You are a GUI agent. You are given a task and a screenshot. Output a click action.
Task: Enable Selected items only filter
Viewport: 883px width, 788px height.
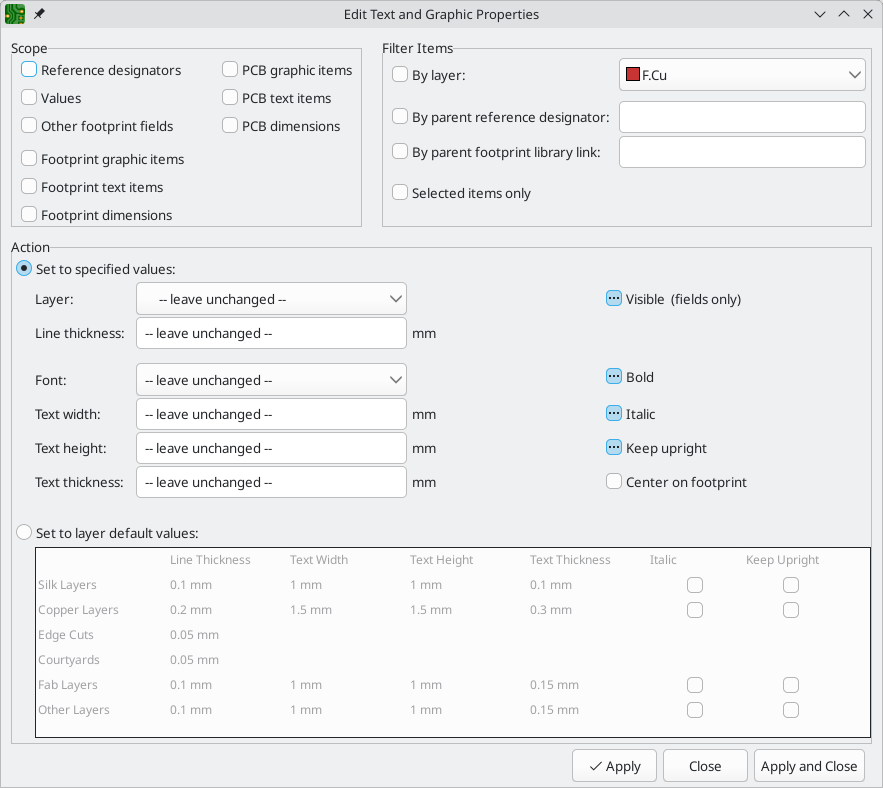point(400,192)
